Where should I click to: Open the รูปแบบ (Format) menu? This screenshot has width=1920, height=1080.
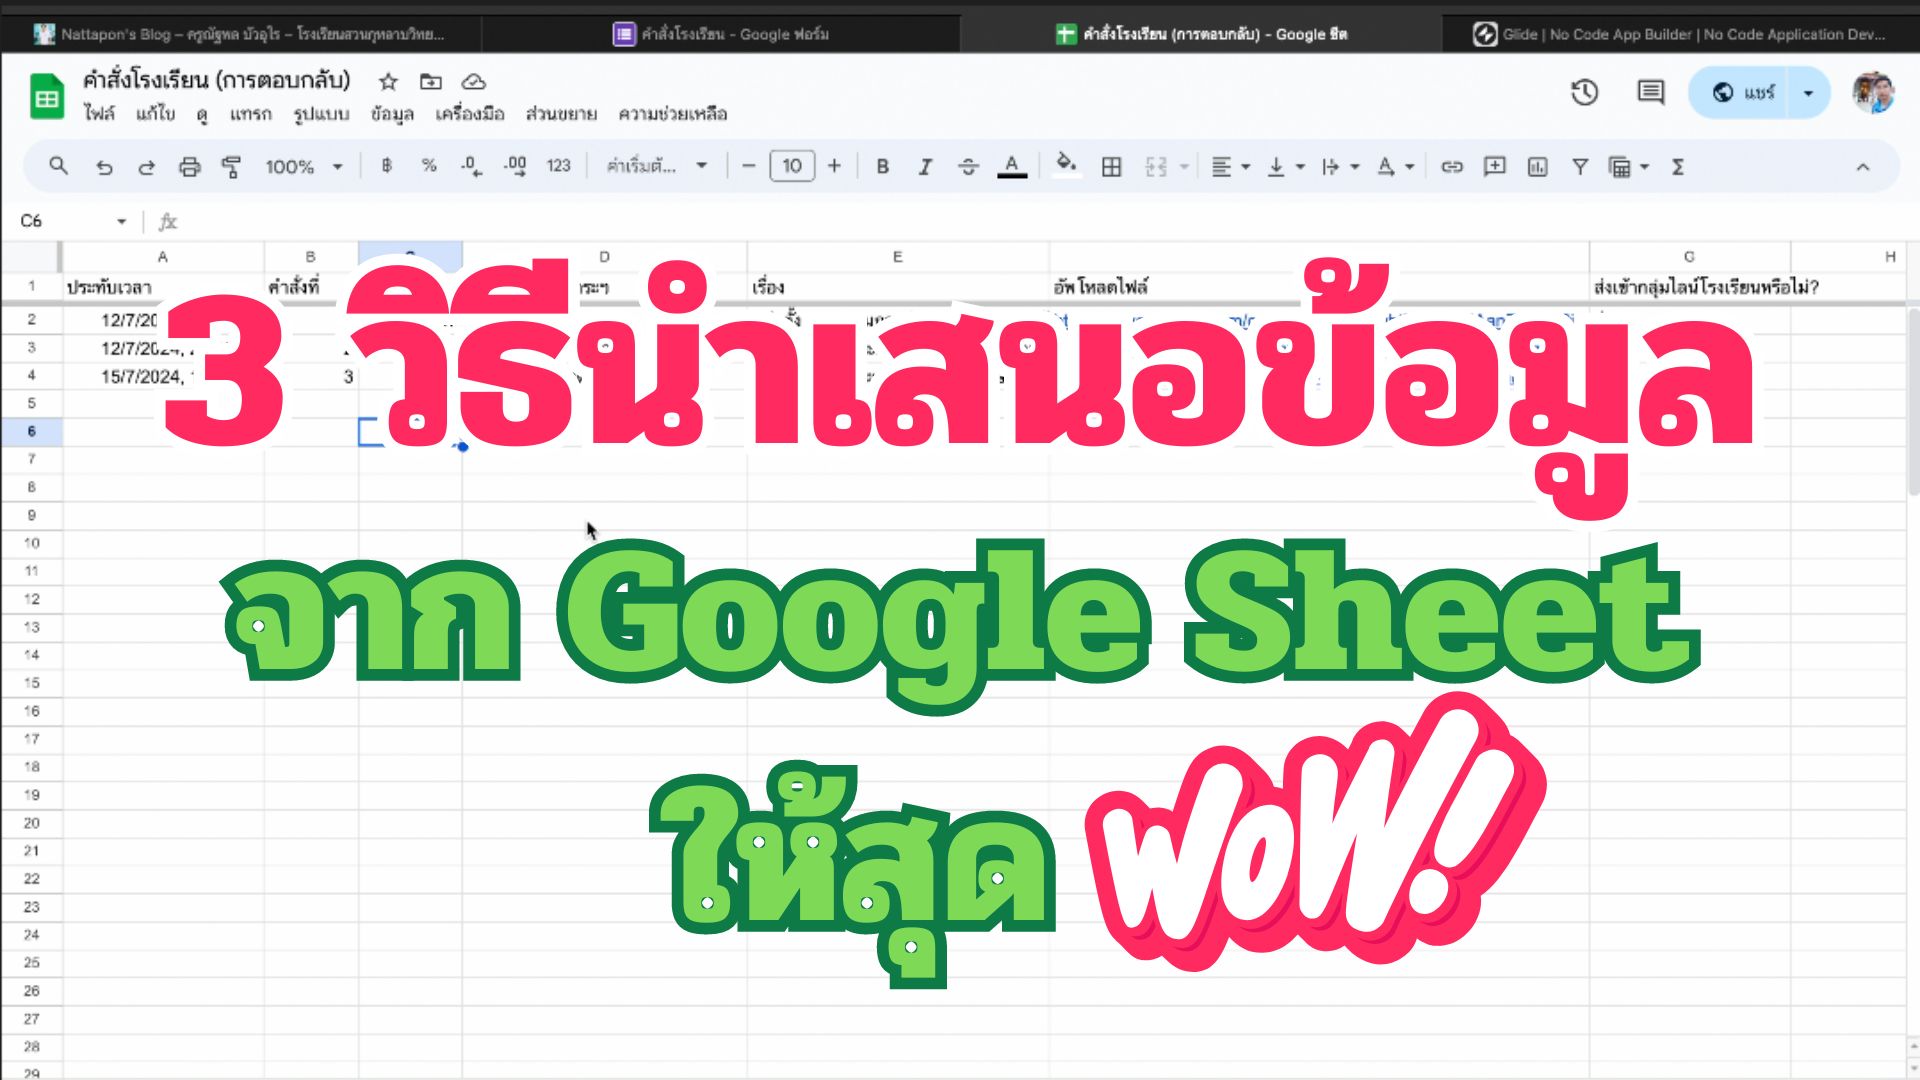321,114
